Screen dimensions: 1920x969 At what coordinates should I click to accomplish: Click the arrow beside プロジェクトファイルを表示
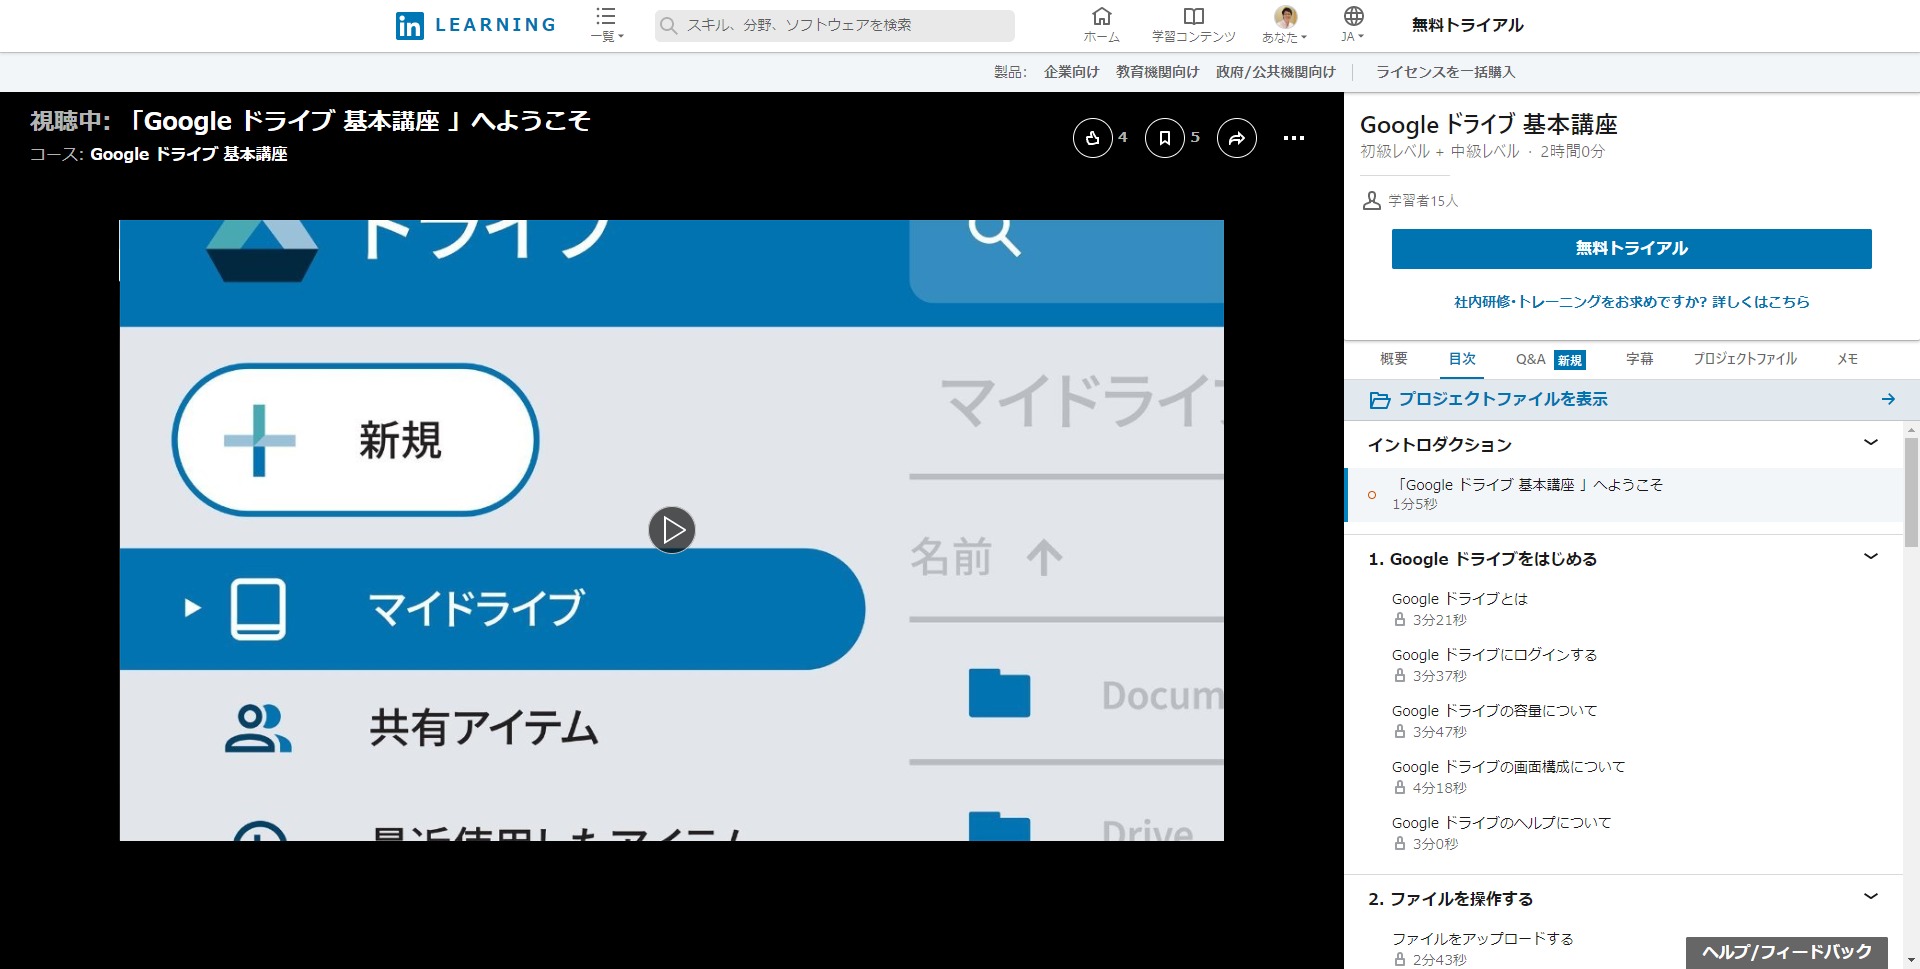(1888, 399)
